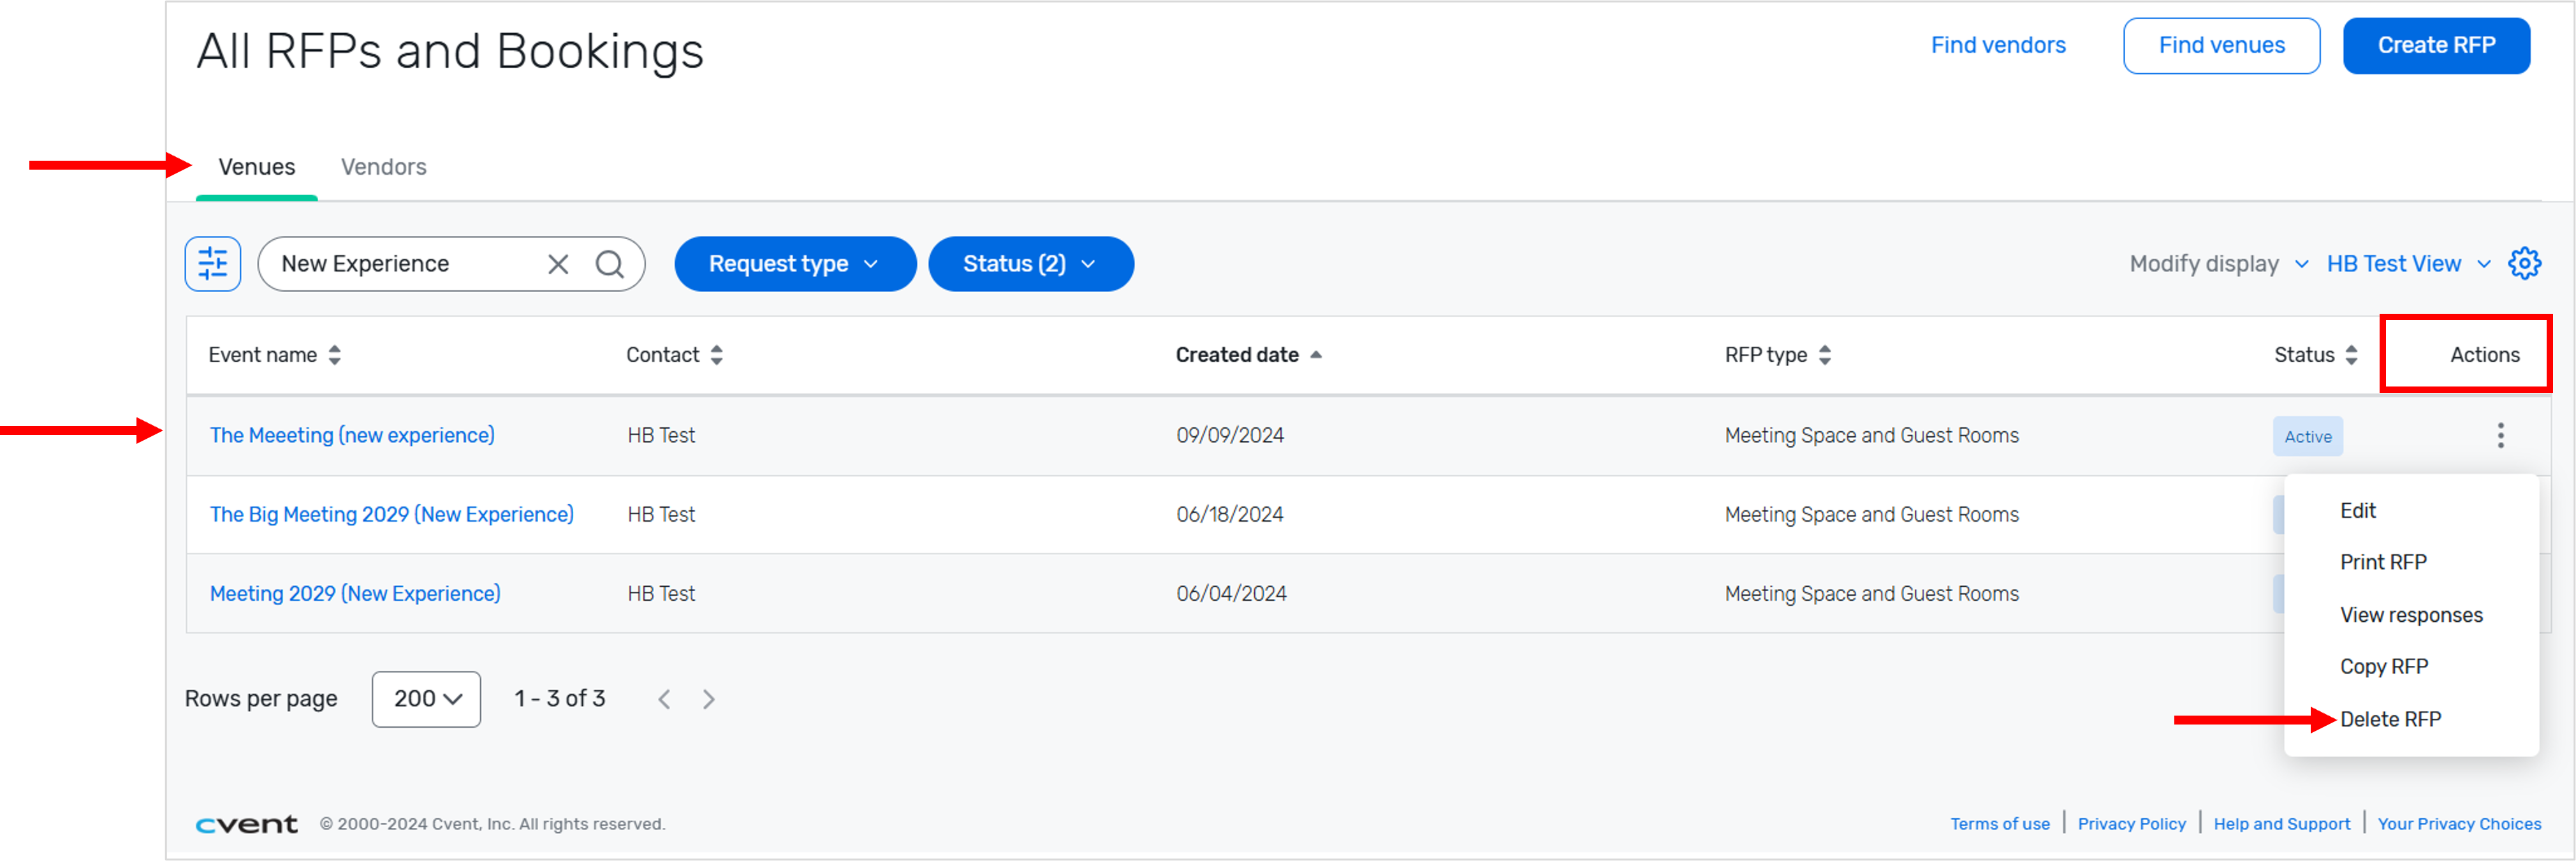Open three-dot actions menu for The Meeeting
This screenshot has height=861, width=2576.
(x=2500, y=435)
